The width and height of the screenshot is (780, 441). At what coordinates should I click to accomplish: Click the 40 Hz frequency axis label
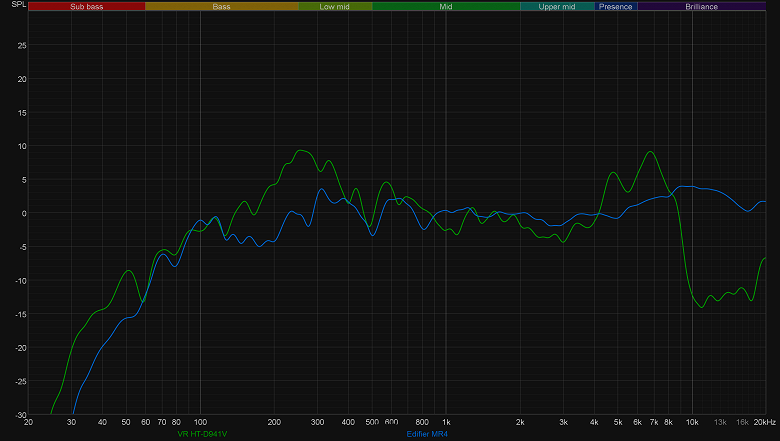102,422
